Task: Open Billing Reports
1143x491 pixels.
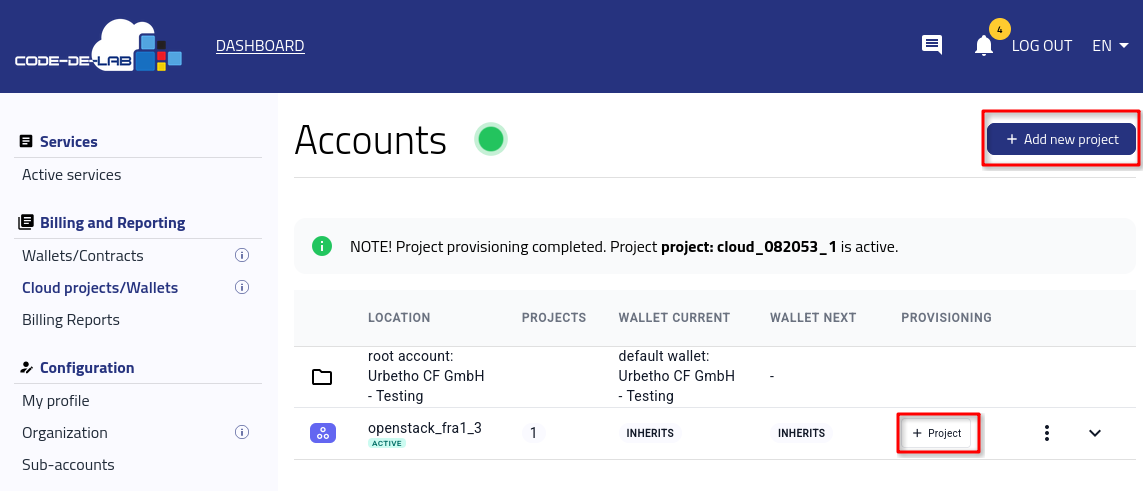Action: [x=71, y=320]
